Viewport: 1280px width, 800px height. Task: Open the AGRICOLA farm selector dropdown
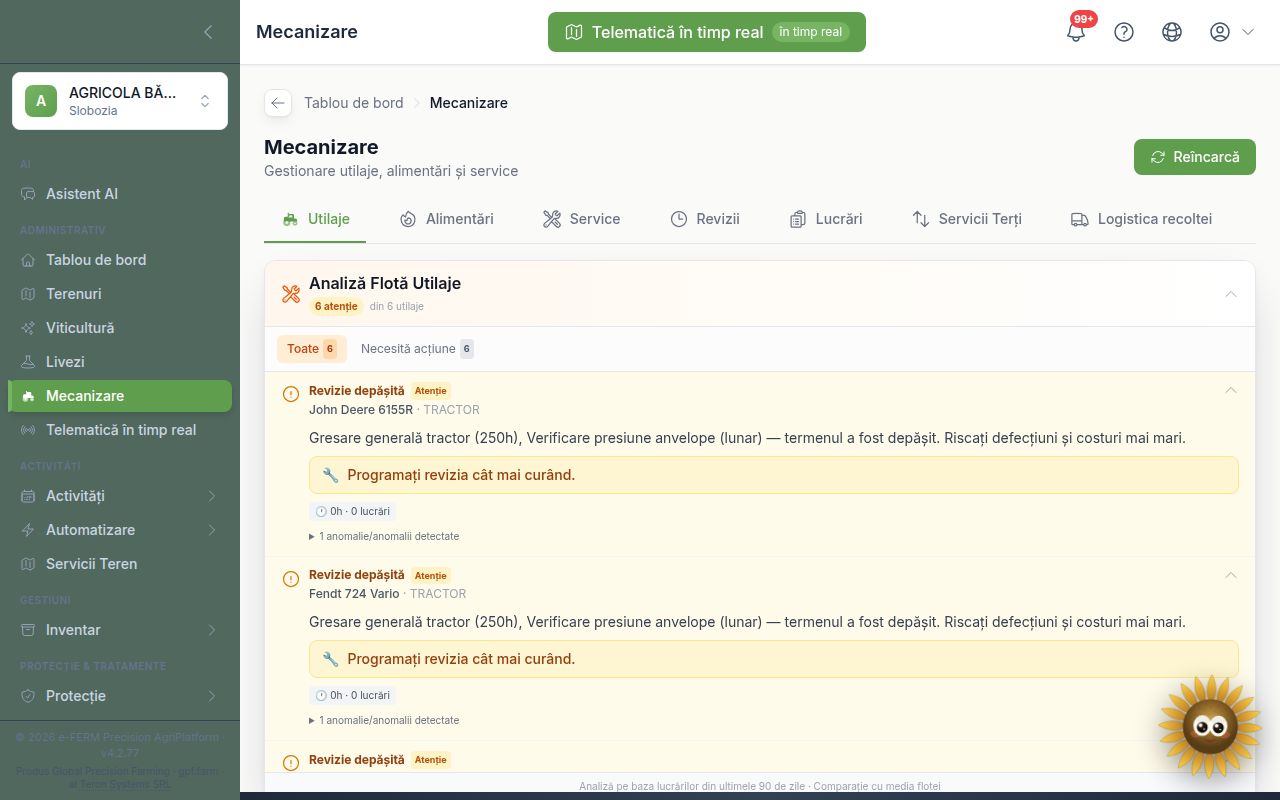[x=120, y=101]
